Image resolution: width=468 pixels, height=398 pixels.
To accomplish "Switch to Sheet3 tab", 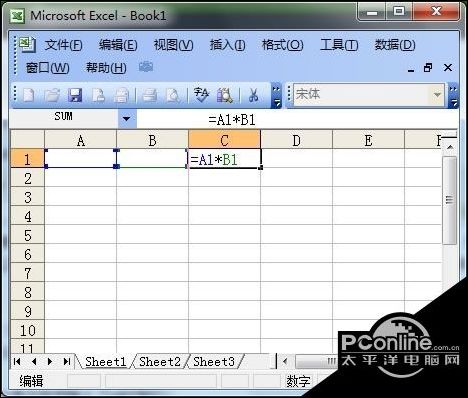I will pyautogui.click(x=214, y=362).
